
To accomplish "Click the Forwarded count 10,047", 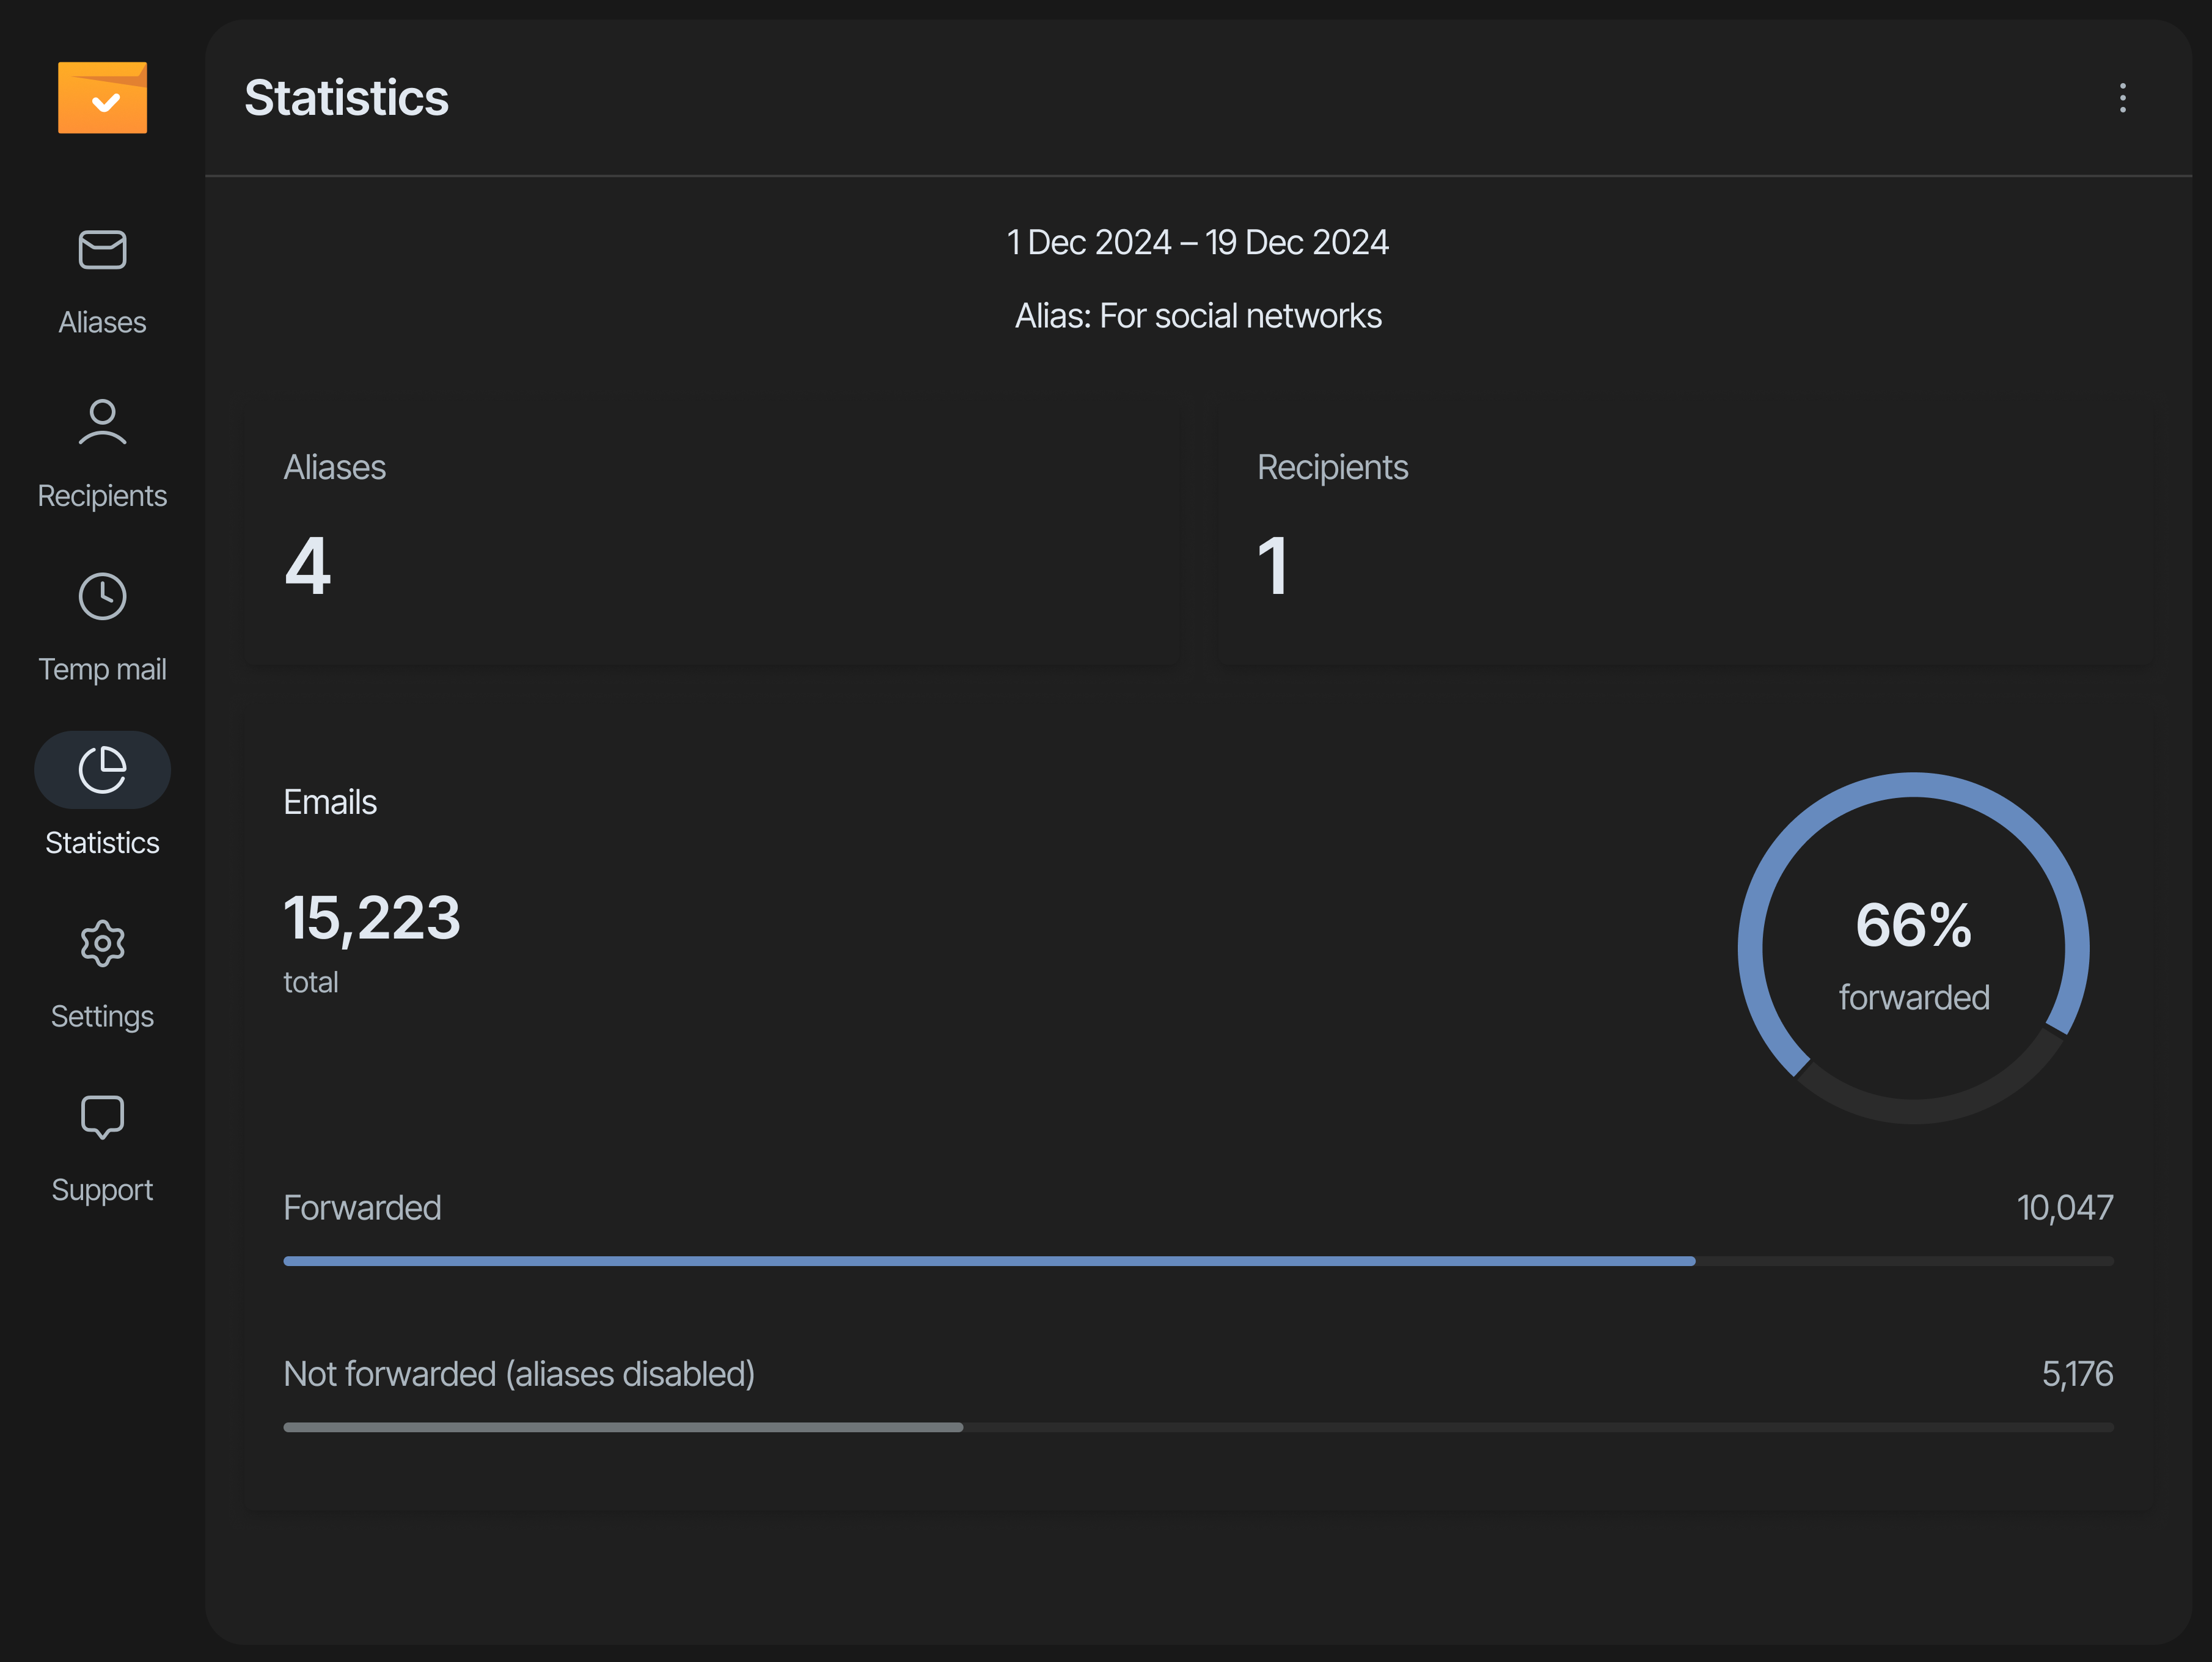I will pos(2064,1208).
